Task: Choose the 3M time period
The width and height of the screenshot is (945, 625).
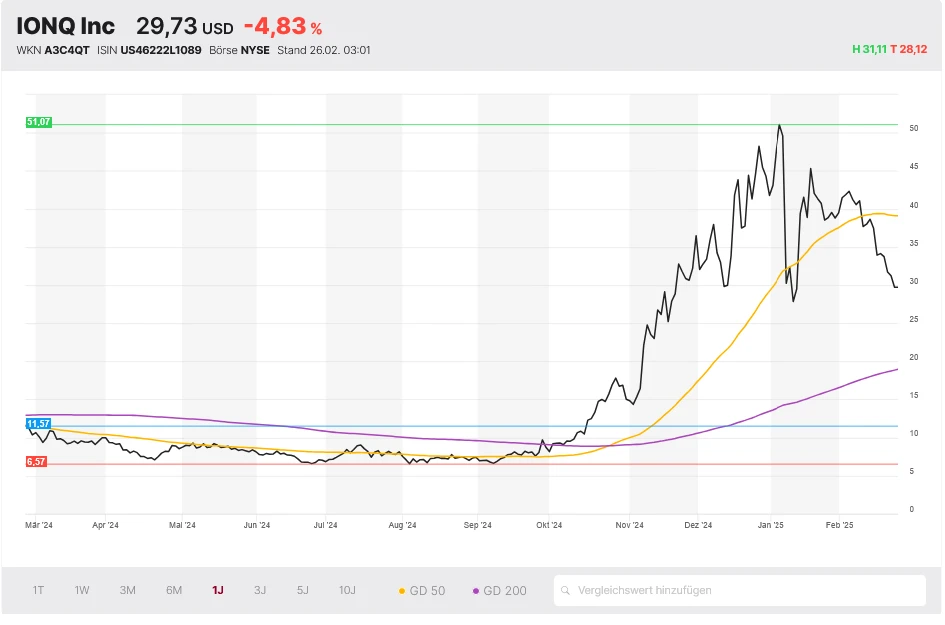Action: pyautogui.click(x=127, y=590)
